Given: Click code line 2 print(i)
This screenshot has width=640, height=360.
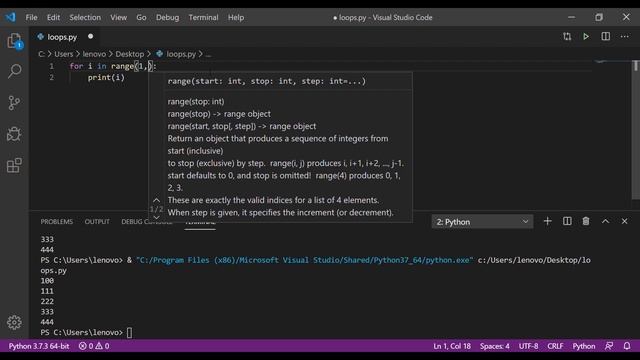Looking at the screenshot, I should tap(106, 78).
